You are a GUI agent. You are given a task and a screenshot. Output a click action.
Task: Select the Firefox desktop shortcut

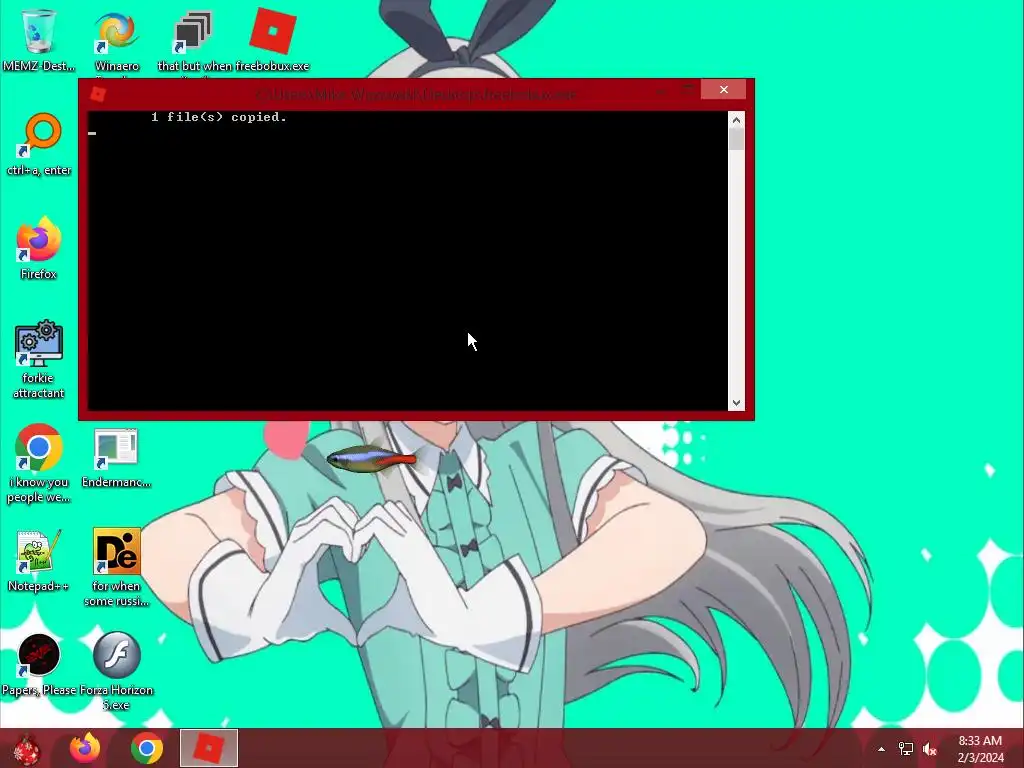pyautogui.click(x=39, y=248)
